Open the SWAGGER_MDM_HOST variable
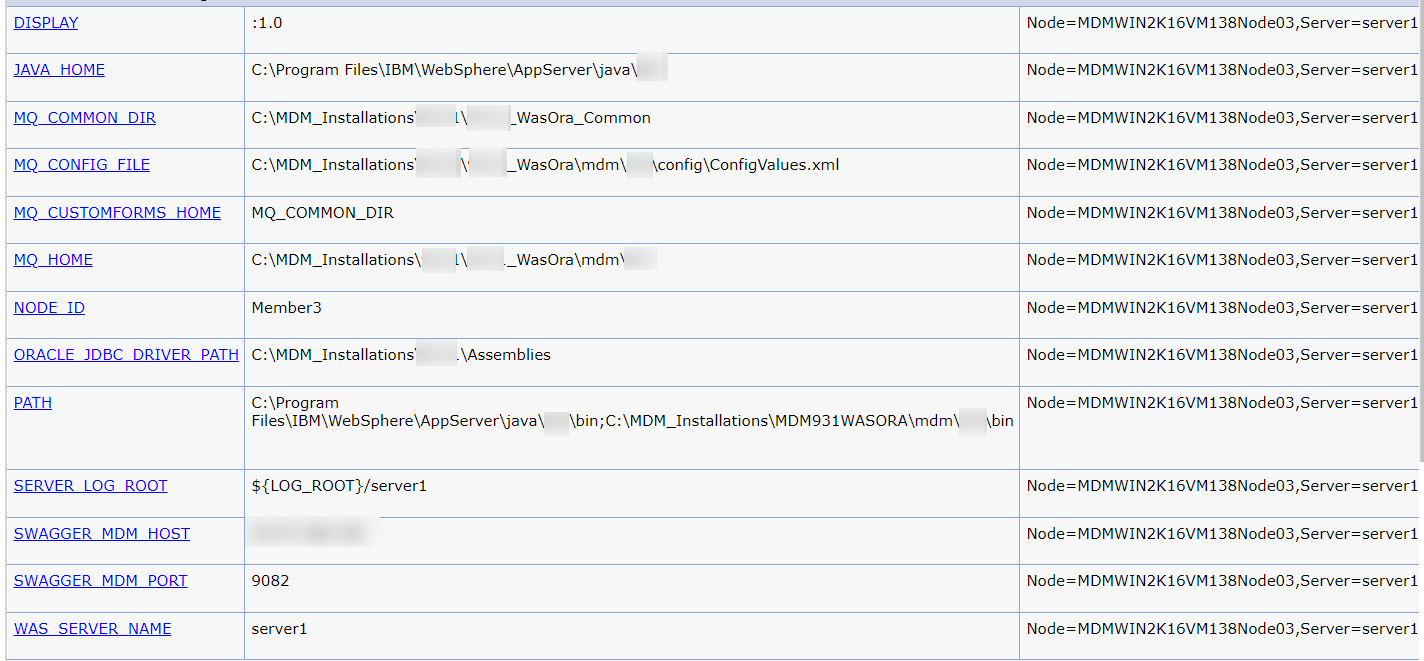 (x=102, y=534)
